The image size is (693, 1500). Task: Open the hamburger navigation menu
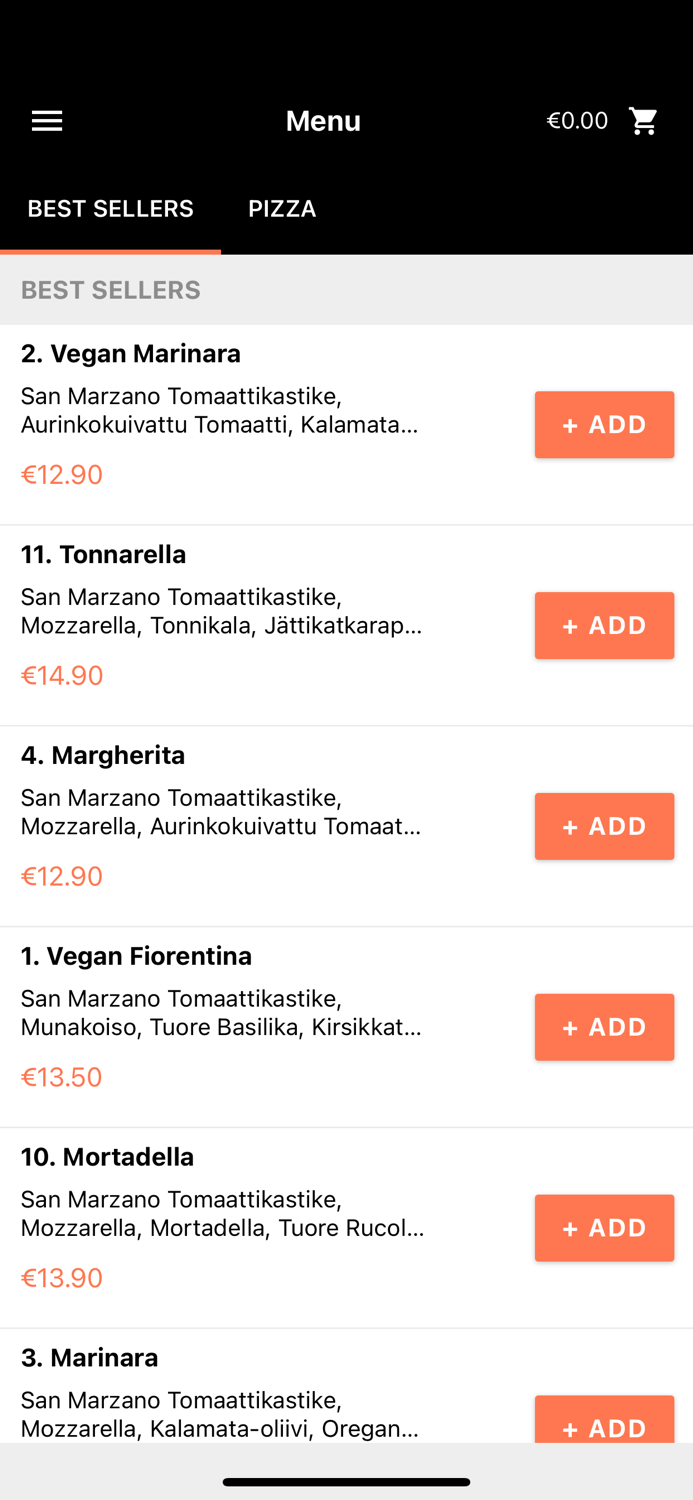[x=46, y=120]
